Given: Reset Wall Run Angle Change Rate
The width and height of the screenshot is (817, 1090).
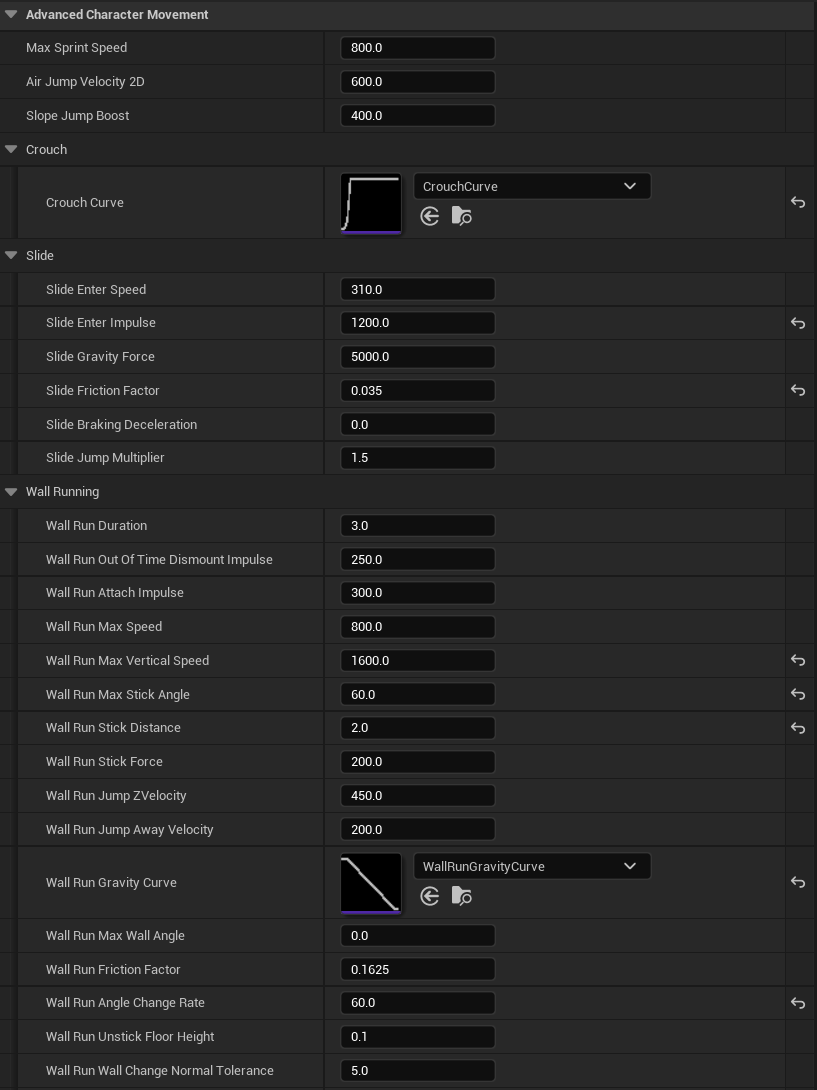Looking at the screenshot, I should tap(798, 1002).
